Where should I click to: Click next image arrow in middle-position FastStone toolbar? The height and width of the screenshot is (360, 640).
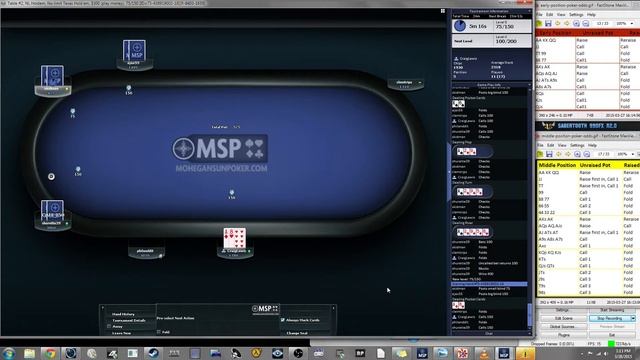tap(568, 154)
